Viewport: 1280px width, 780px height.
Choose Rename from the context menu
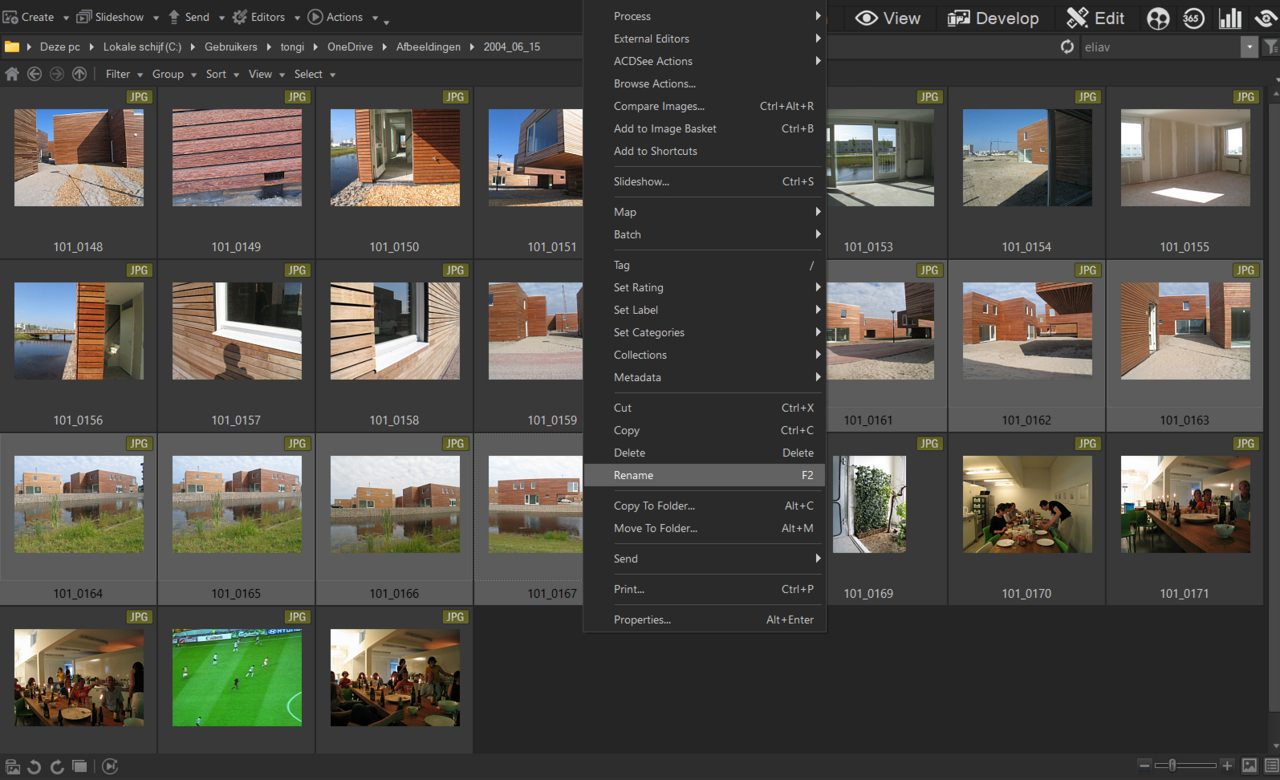634,475
